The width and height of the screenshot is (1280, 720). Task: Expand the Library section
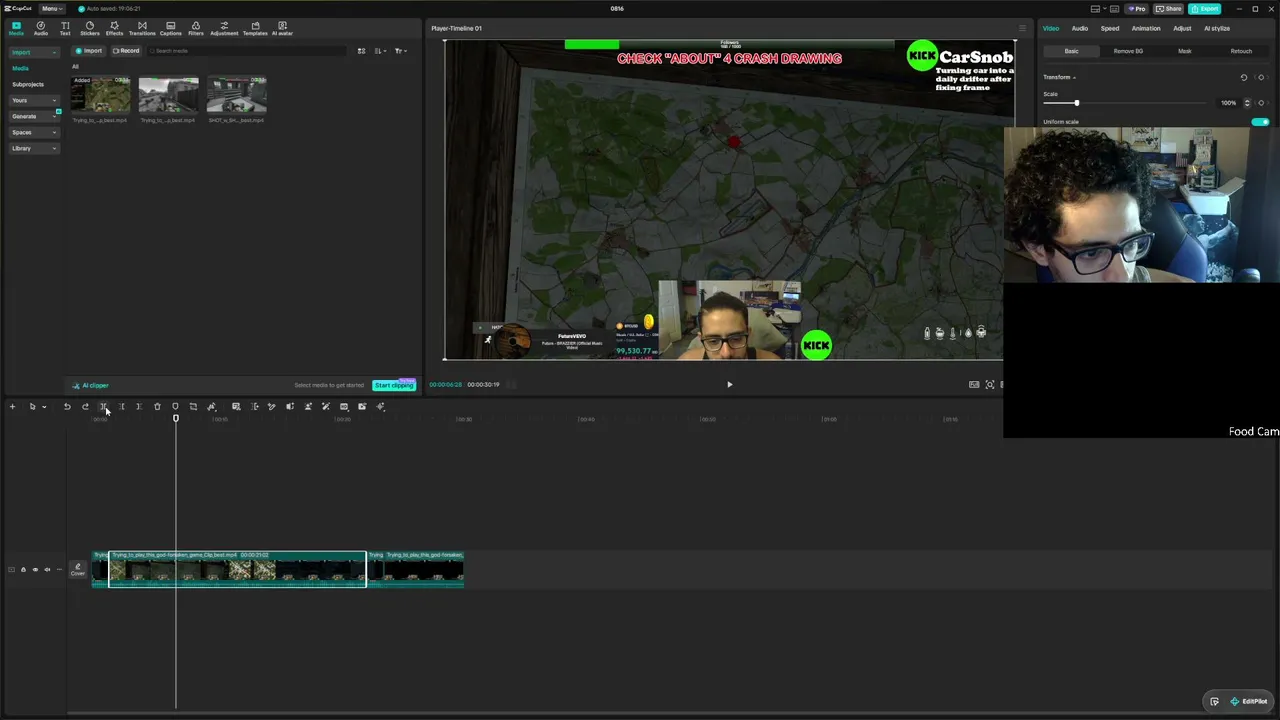[35, 148]
